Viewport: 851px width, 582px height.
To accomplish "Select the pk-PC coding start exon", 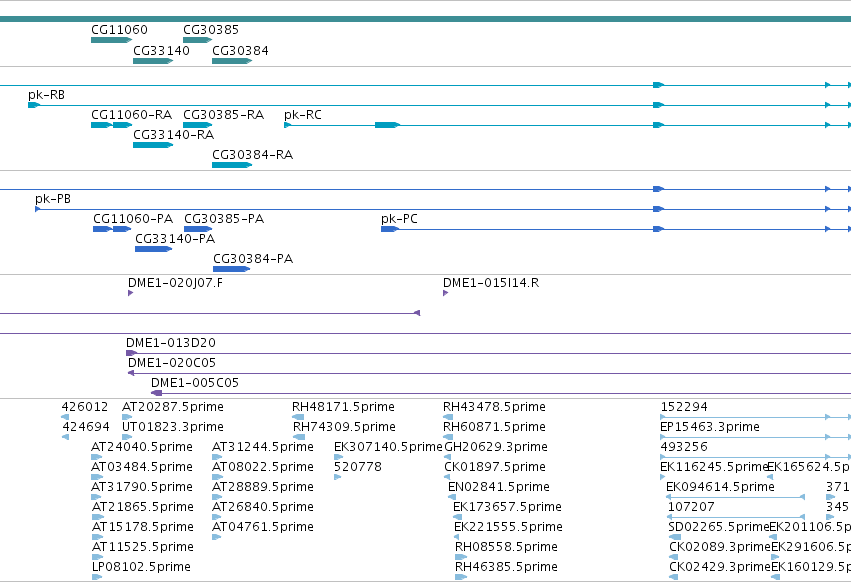I will [390, 229].
